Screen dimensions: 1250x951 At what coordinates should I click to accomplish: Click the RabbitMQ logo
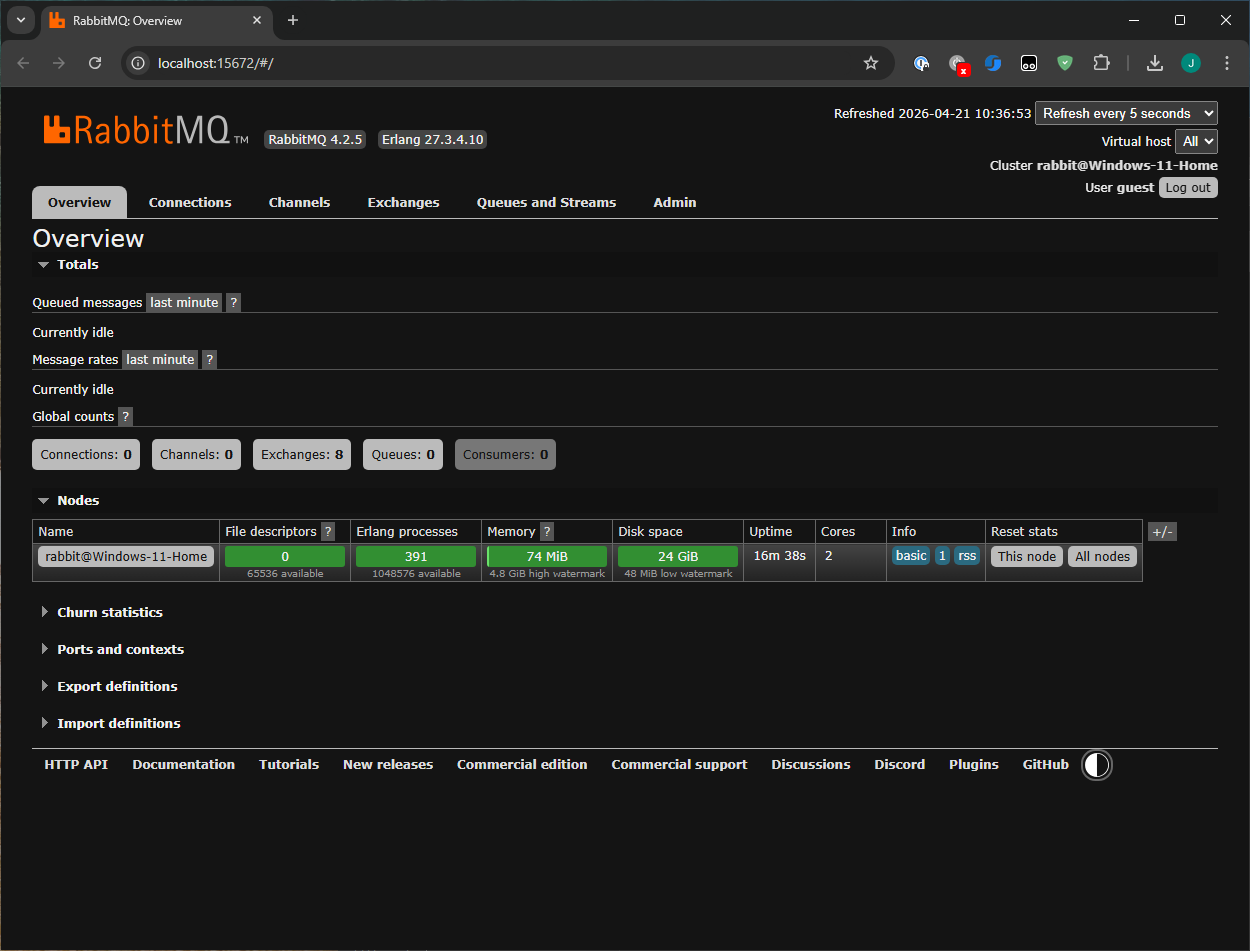145,130
